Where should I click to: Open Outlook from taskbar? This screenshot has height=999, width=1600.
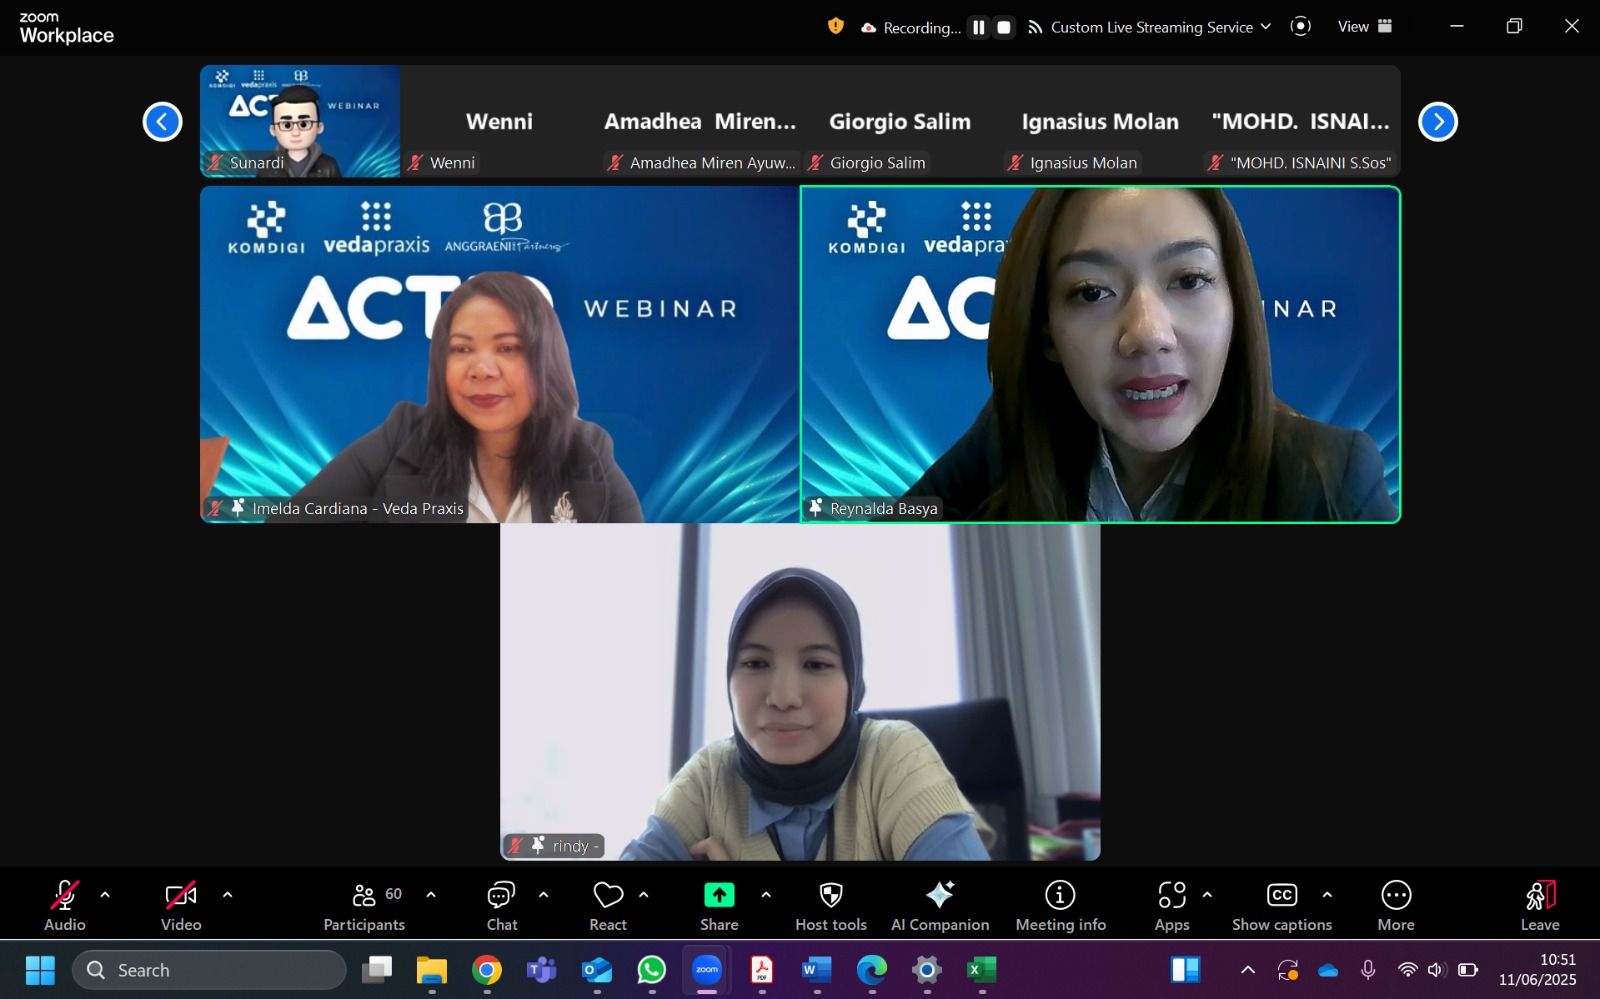(x=597, y=970)
